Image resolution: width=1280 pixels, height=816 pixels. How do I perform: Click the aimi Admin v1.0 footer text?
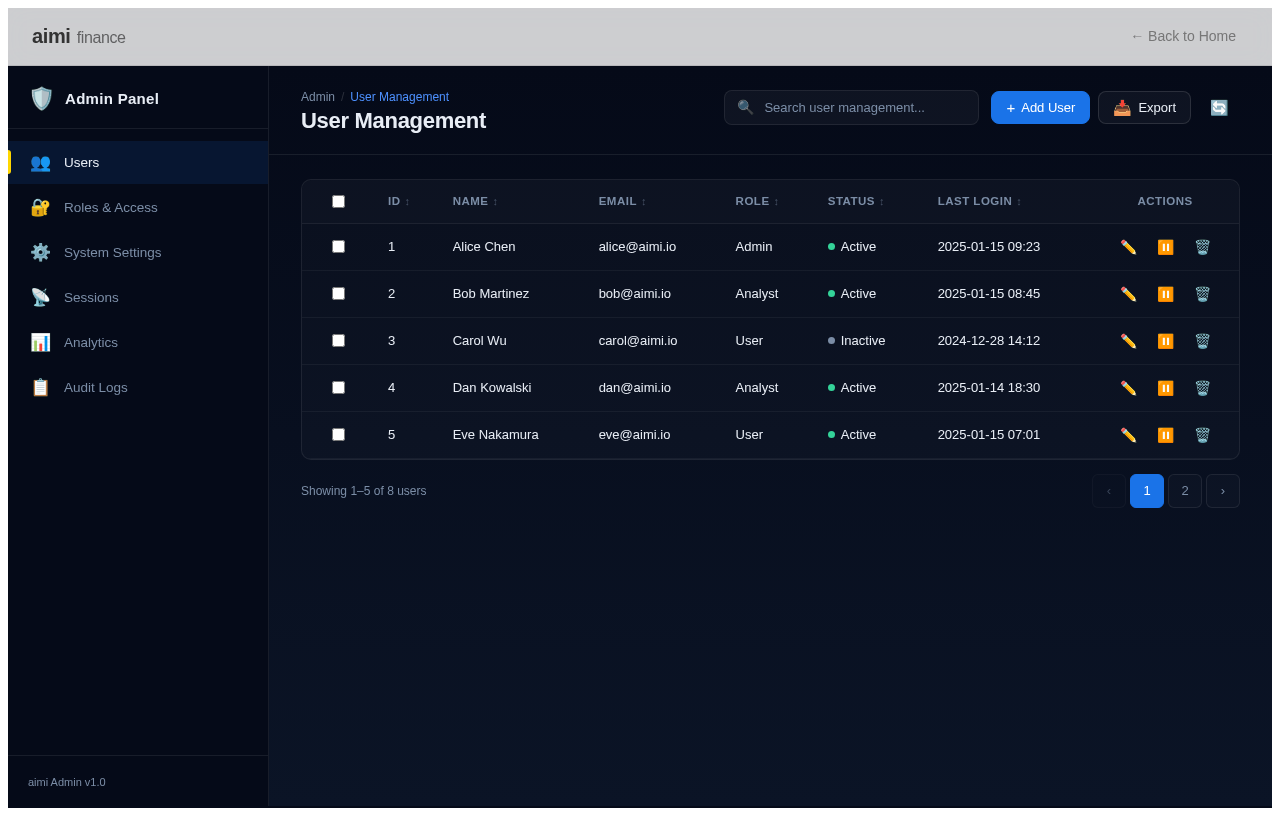click(67, 782)
